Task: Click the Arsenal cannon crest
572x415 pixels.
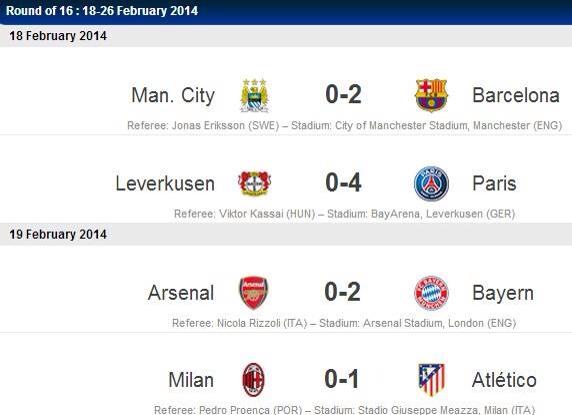Action: pyautogui.click(x=254, y=292)
